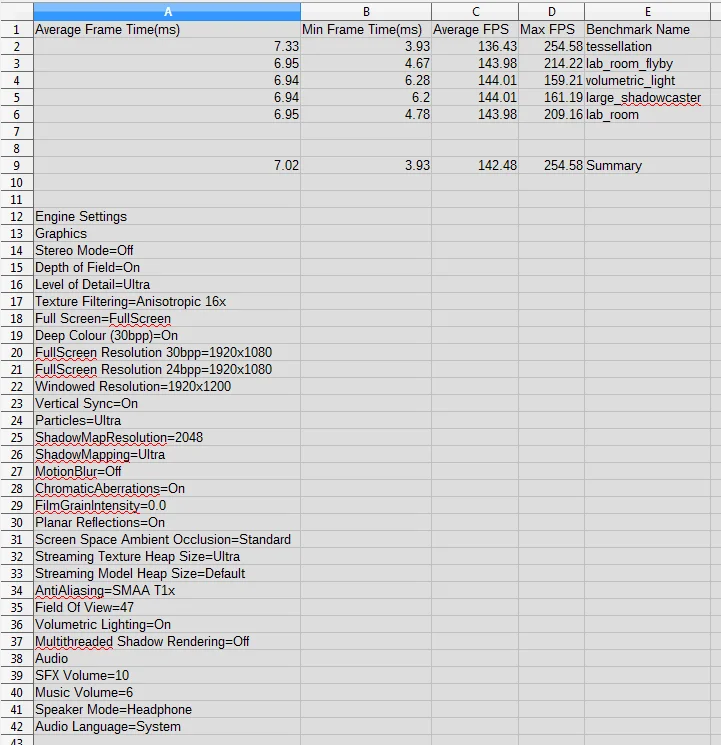Select the cell with value 6.2
721x745 pixels.
click(366, 97)
